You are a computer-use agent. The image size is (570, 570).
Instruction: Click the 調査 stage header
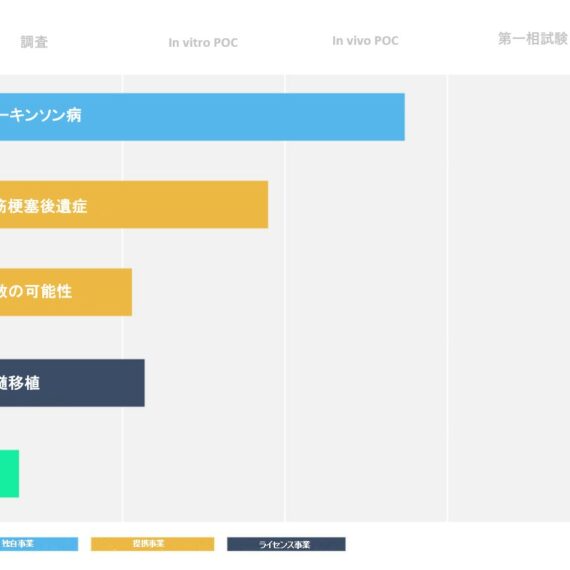(x=34, y=42)
